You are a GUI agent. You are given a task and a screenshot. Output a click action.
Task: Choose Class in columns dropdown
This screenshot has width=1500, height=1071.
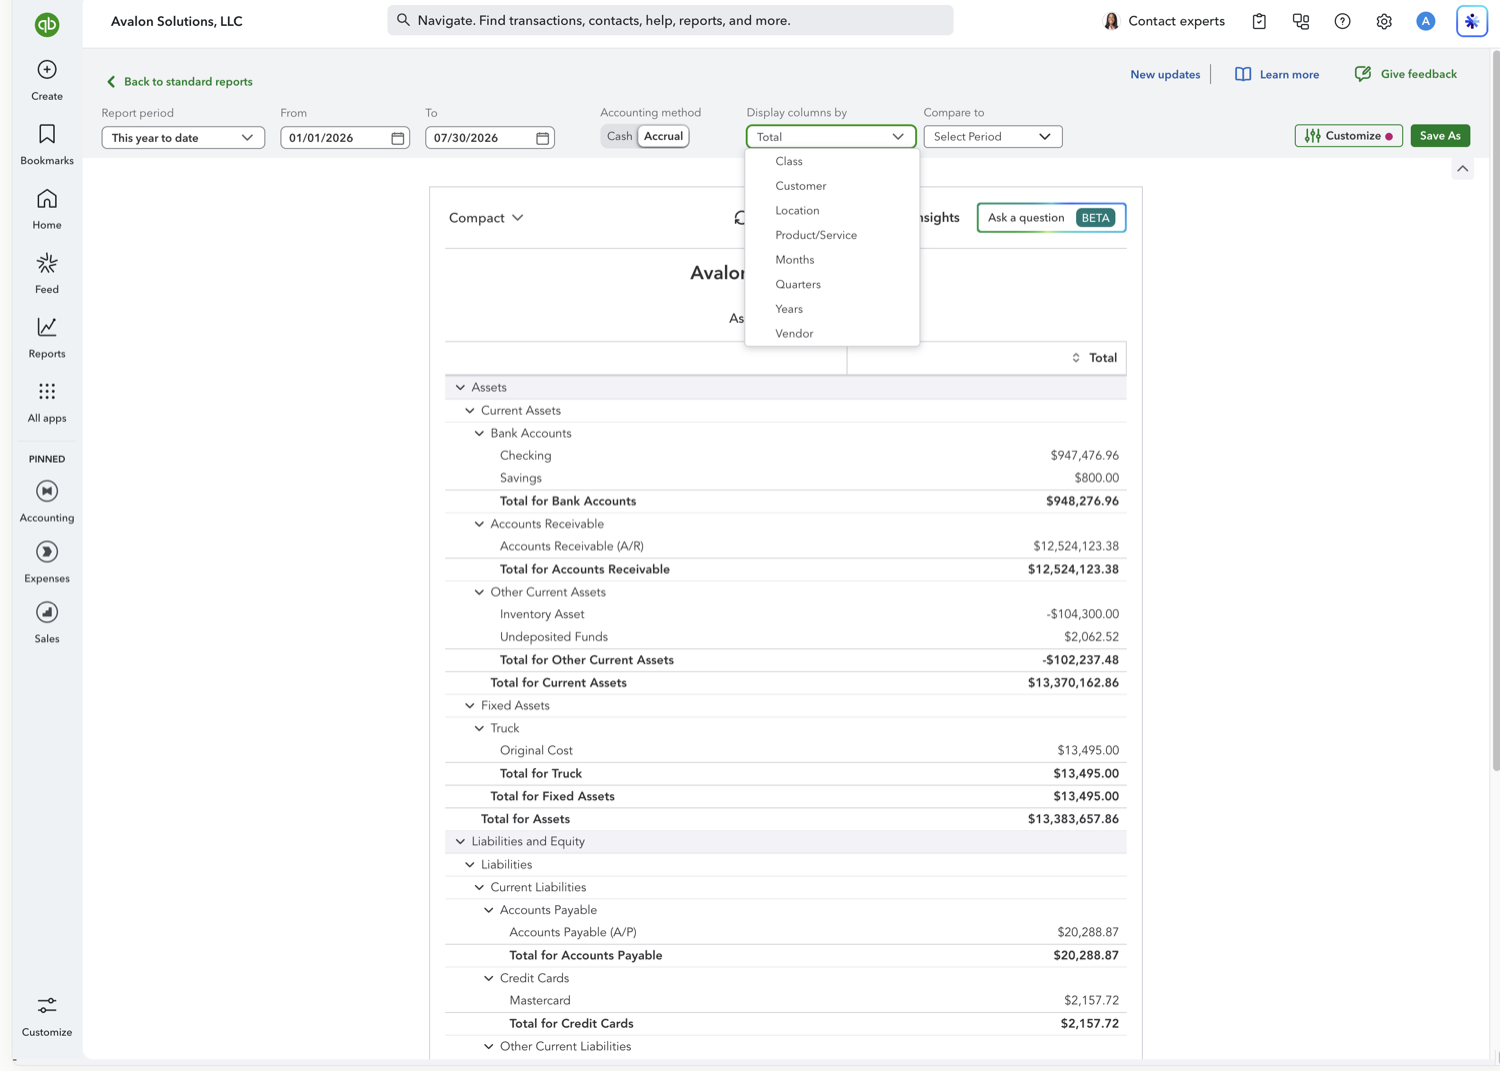coord(832,161)
